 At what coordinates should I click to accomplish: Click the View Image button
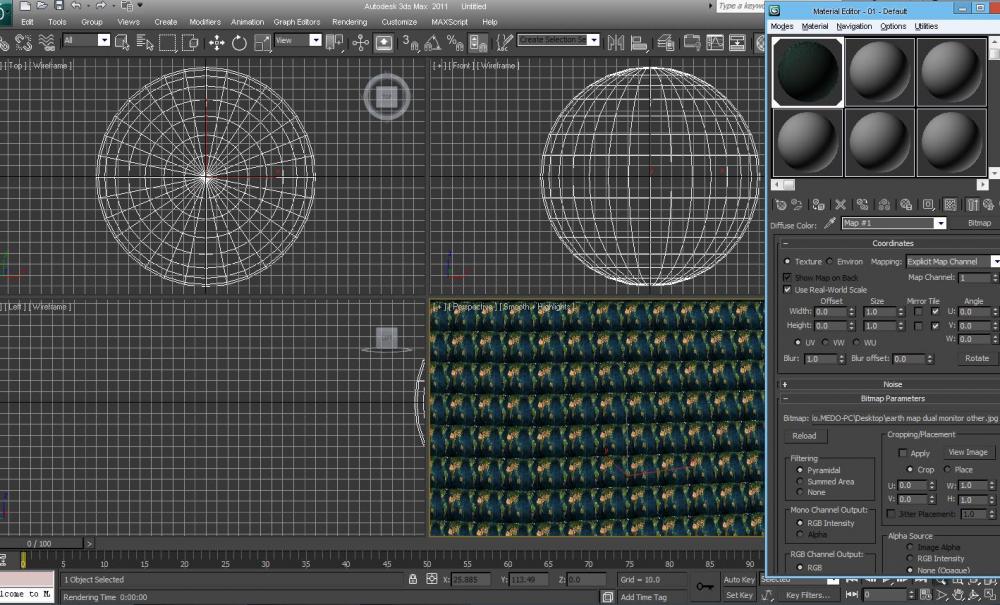click(967, 452)
